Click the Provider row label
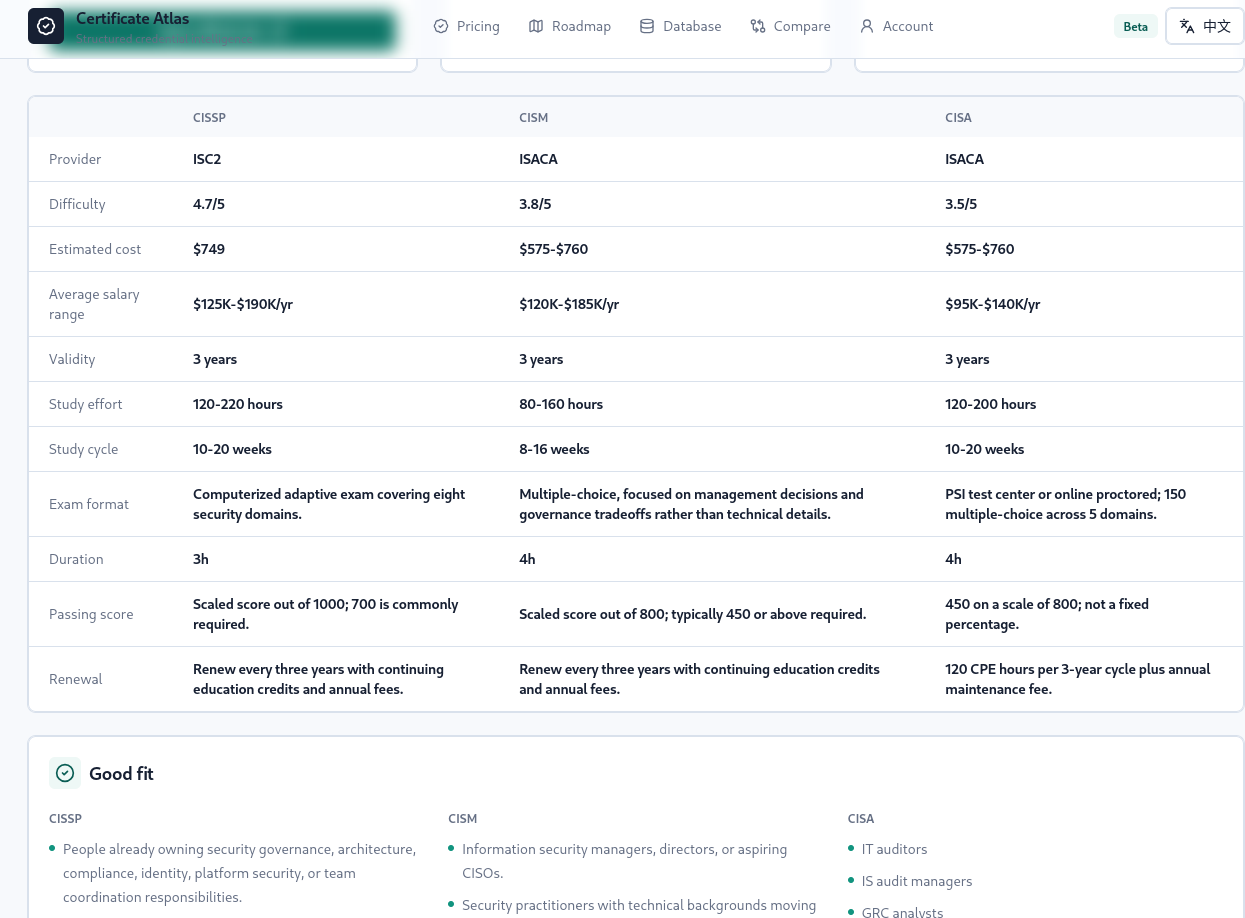 (x=75, y=159)
